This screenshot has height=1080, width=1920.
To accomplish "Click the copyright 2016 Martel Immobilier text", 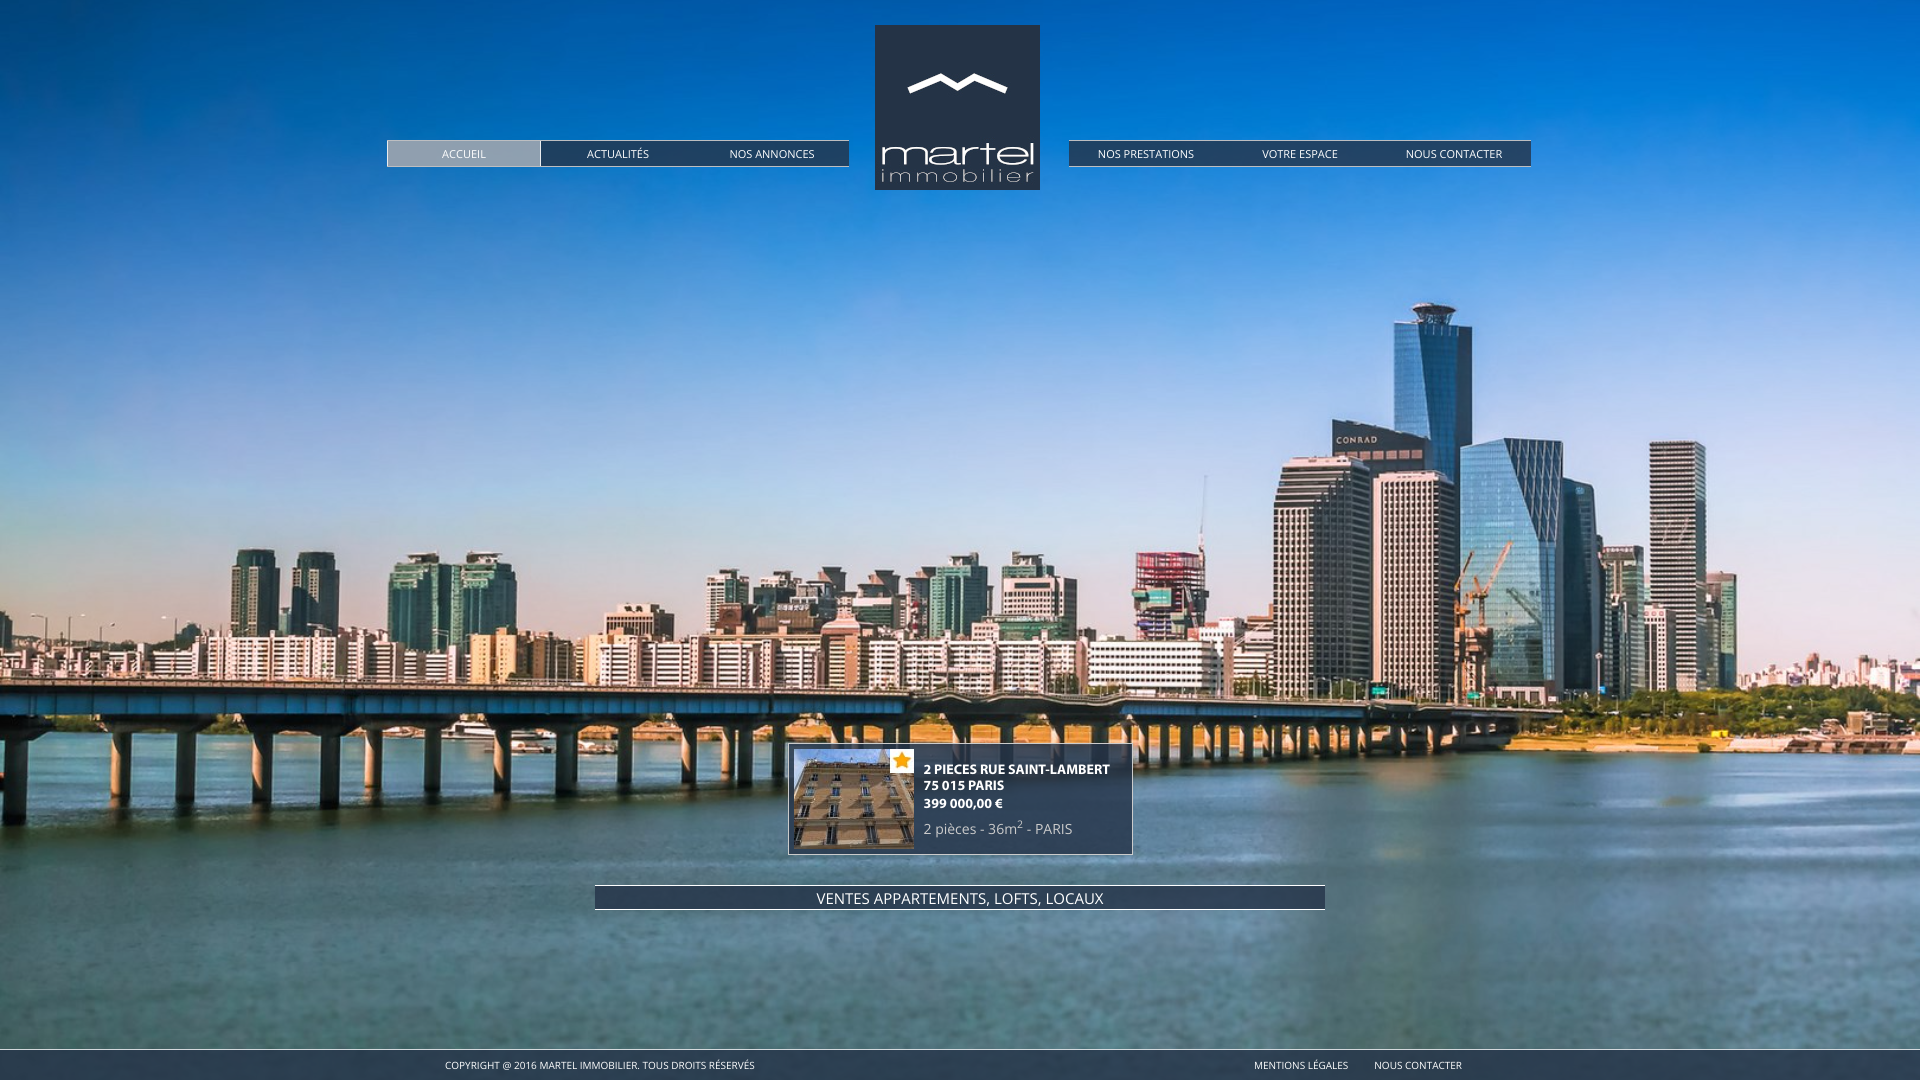I will tap(600, 1065).
